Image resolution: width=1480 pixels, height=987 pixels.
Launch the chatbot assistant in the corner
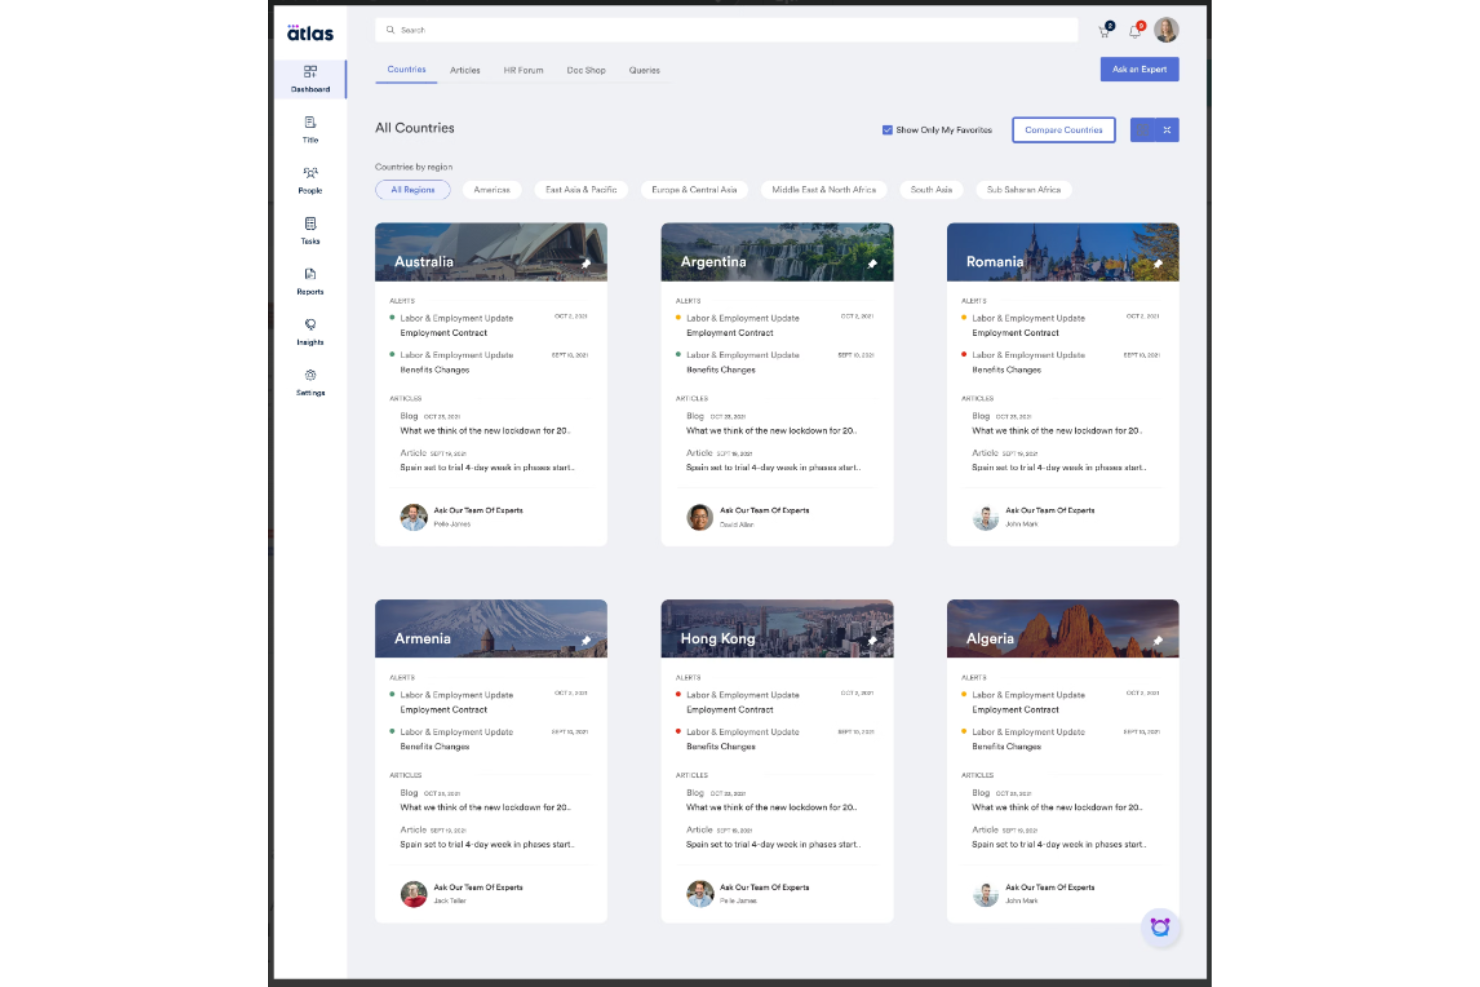(1159, 927)
